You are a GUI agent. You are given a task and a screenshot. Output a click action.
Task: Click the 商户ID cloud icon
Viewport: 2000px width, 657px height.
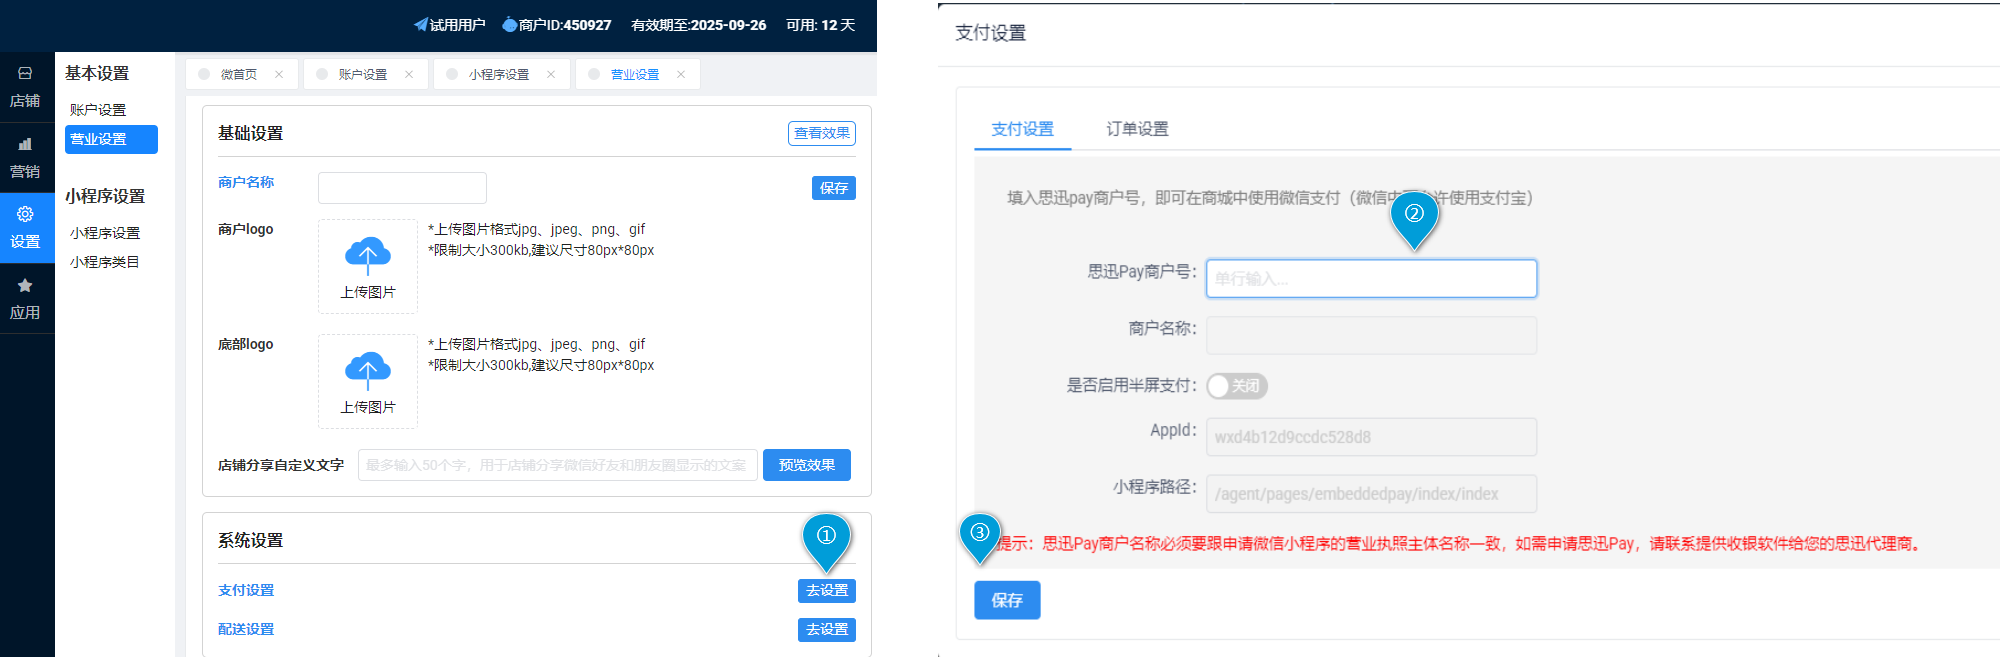point(510,25)
